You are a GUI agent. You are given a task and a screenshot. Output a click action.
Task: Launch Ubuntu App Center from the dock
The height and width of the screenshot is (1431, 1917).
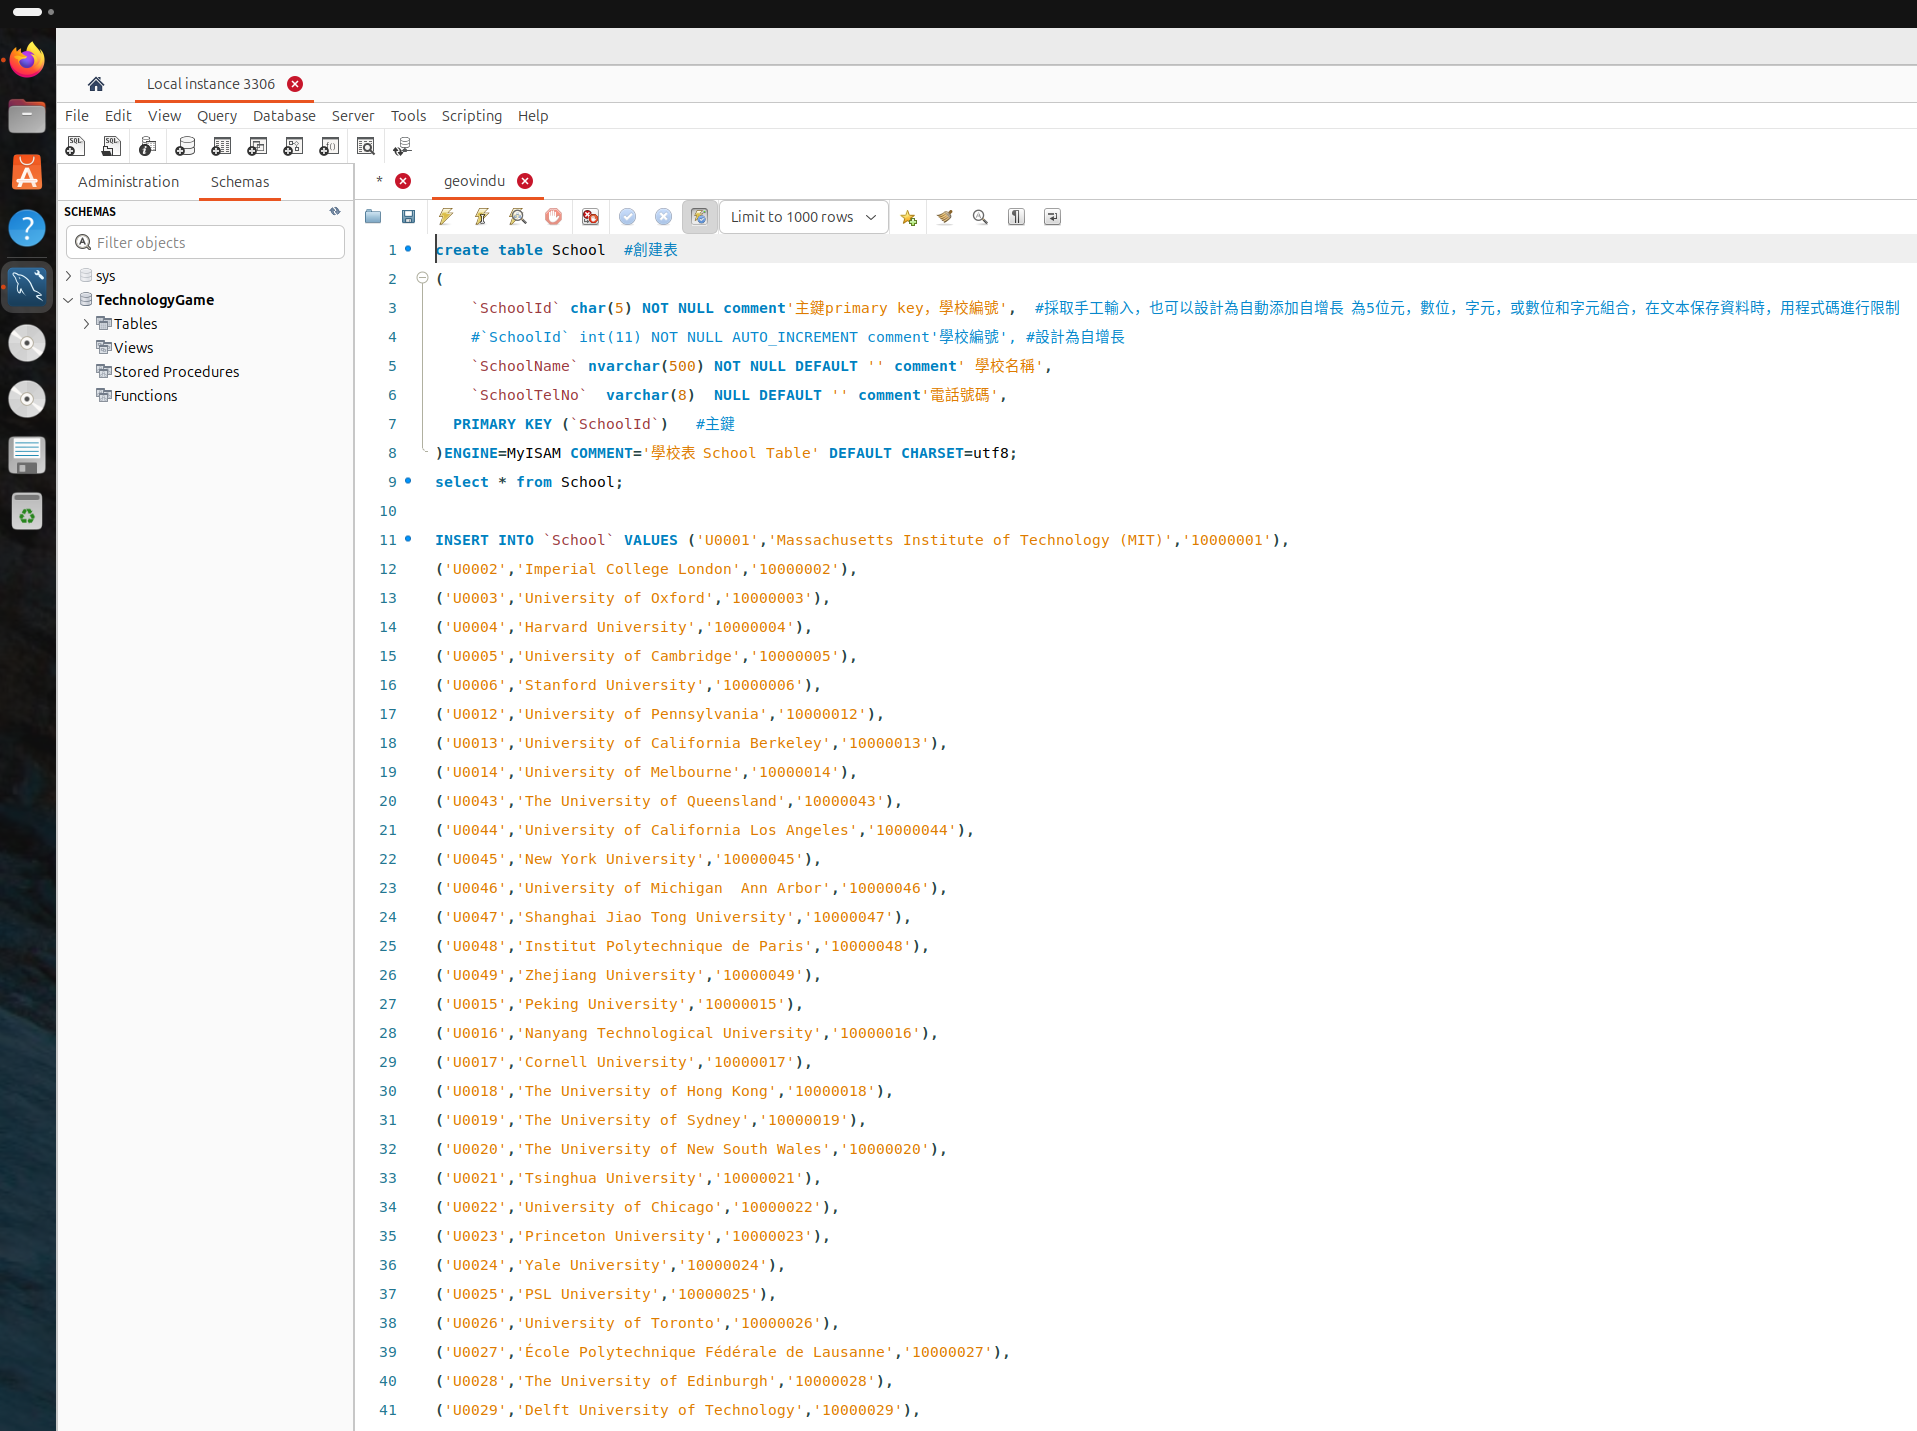[x=27, y=172]
